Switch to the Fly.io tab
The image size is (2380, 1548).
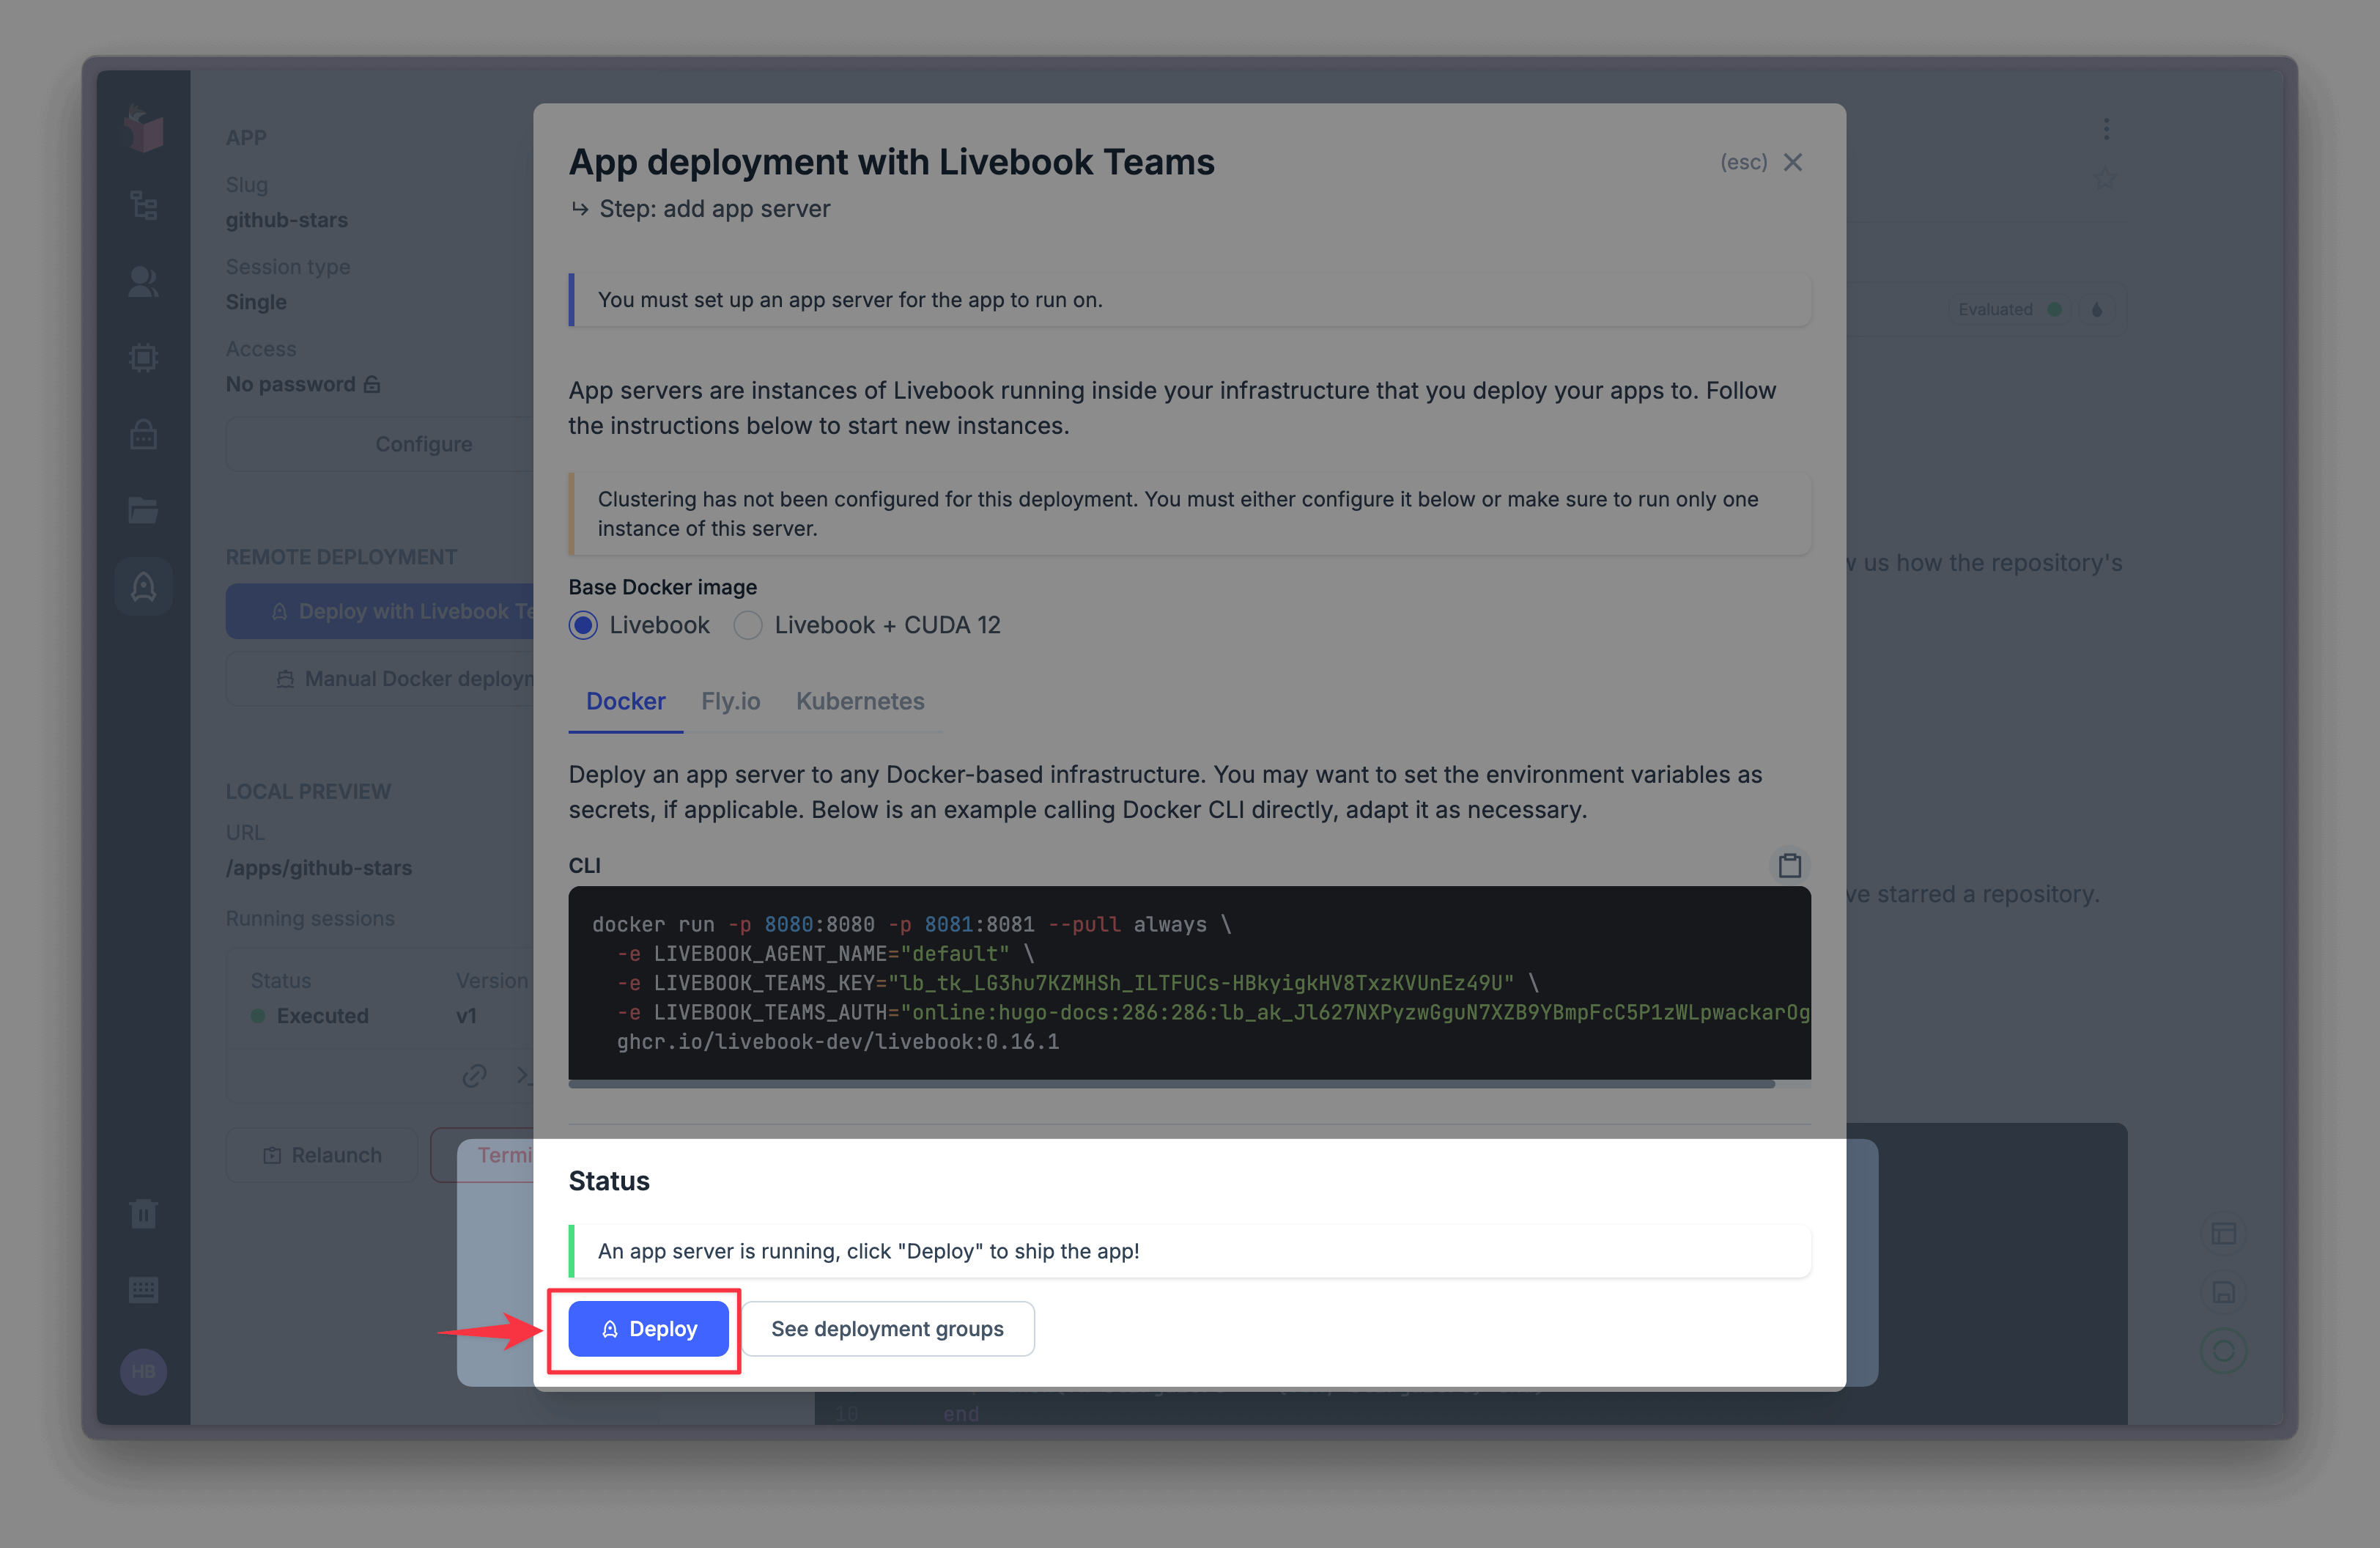pyautogui.click(x=730, y=701)
